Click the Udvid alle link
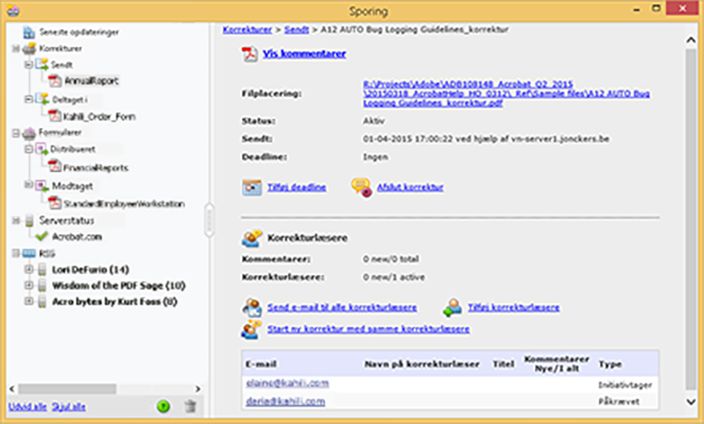704x424 pixels. [28, 407]
